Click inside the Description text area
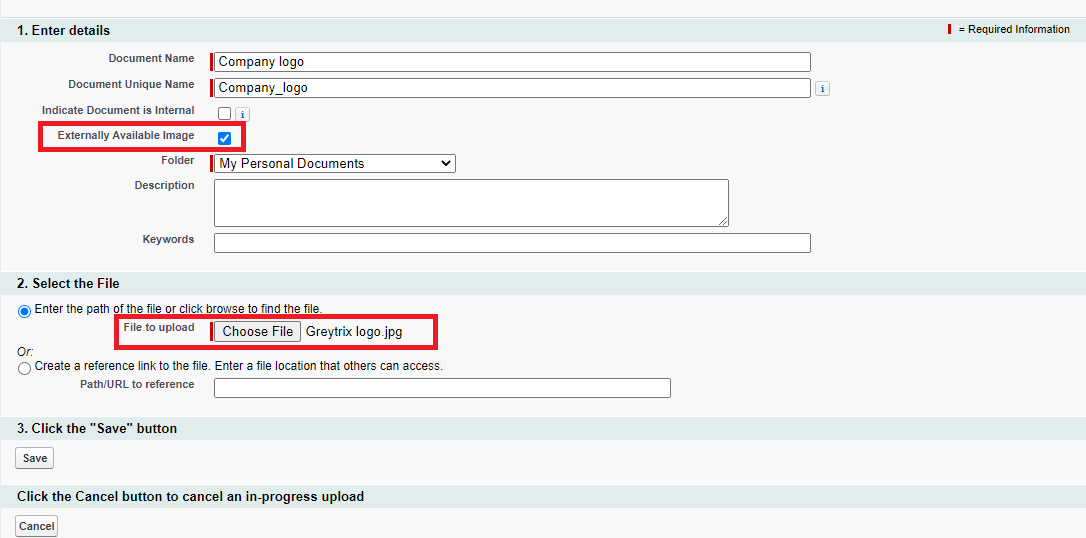The width and height of the screenshot is (1086, 538). click(x=470, y=203)
